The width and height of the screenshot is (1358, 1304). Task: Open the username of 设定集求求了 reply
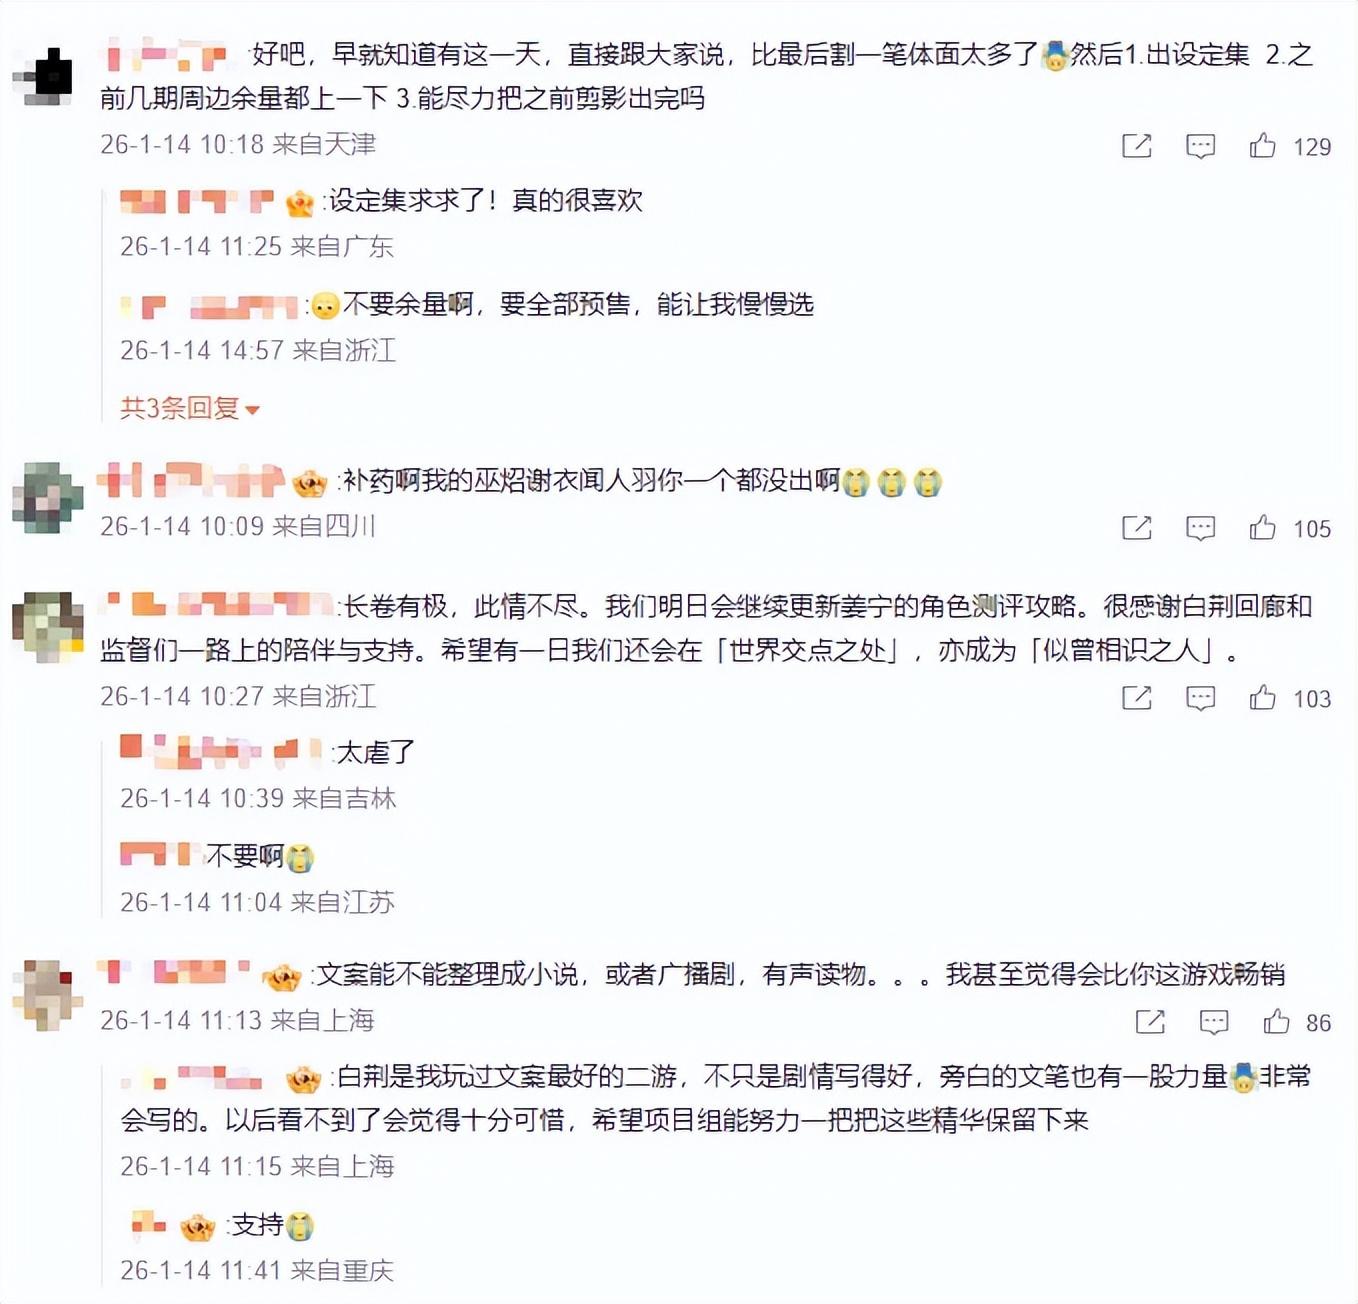[198, 202]
